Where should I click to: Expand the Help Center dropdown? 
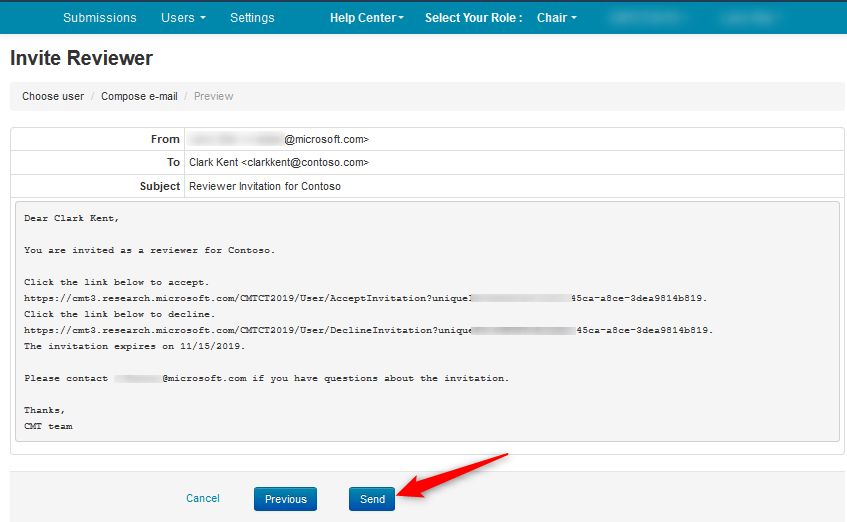tap(367, 18)
